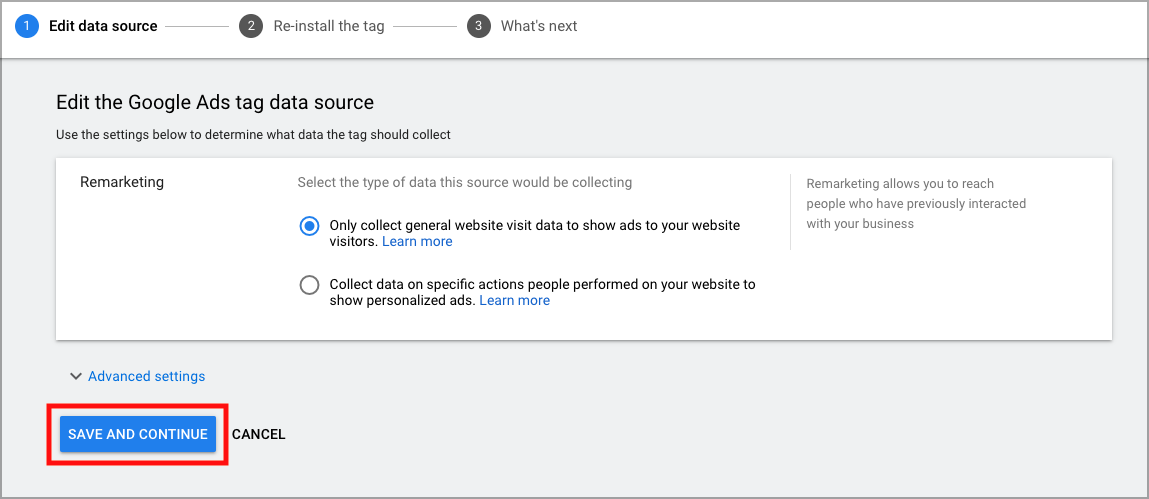
Task: Select Collect data on specific actions option
Action: click(x=309, y=285)
